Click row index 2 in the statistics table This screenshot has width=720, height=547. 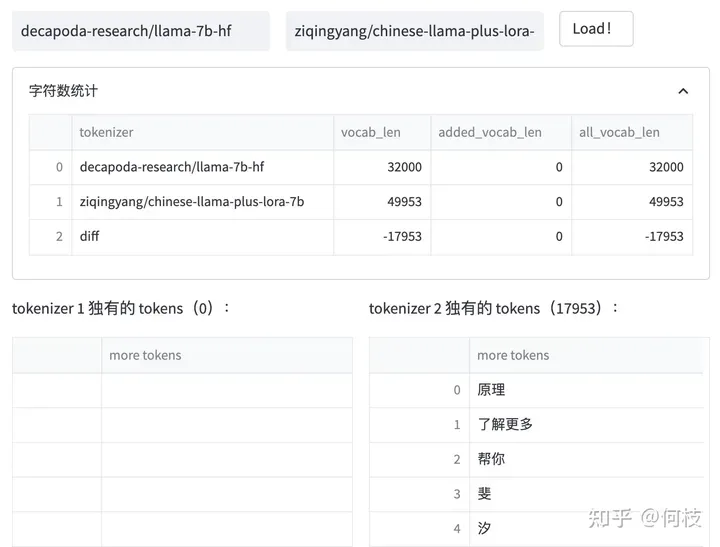51,237
